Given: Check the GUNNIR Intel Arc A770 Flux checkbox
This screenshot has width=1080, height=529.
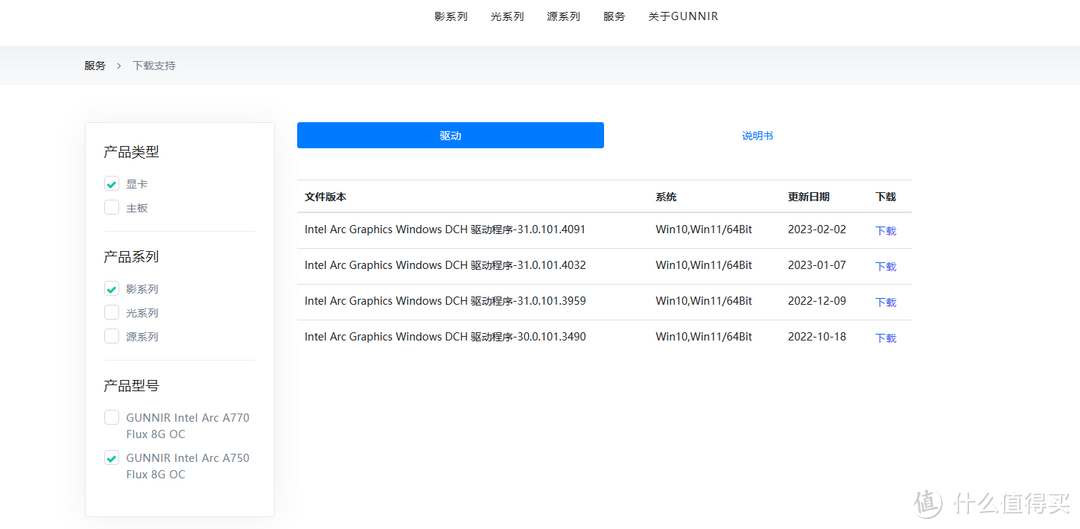Looking at the screenshot, I should 112,417.
